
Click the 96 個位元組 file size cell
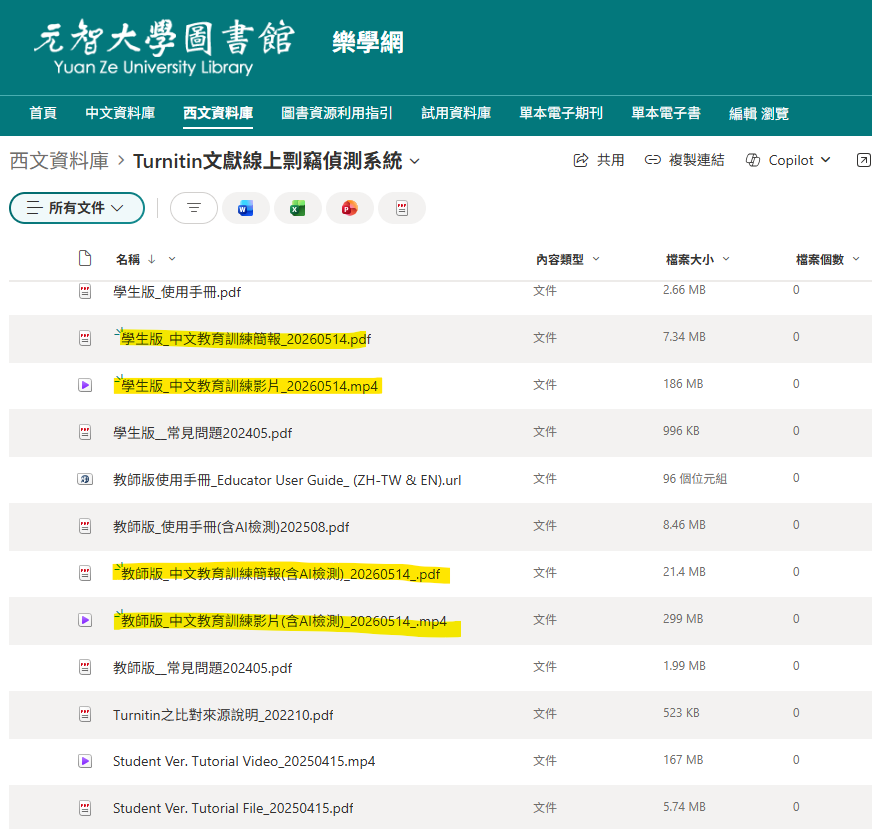coord(695,478)
